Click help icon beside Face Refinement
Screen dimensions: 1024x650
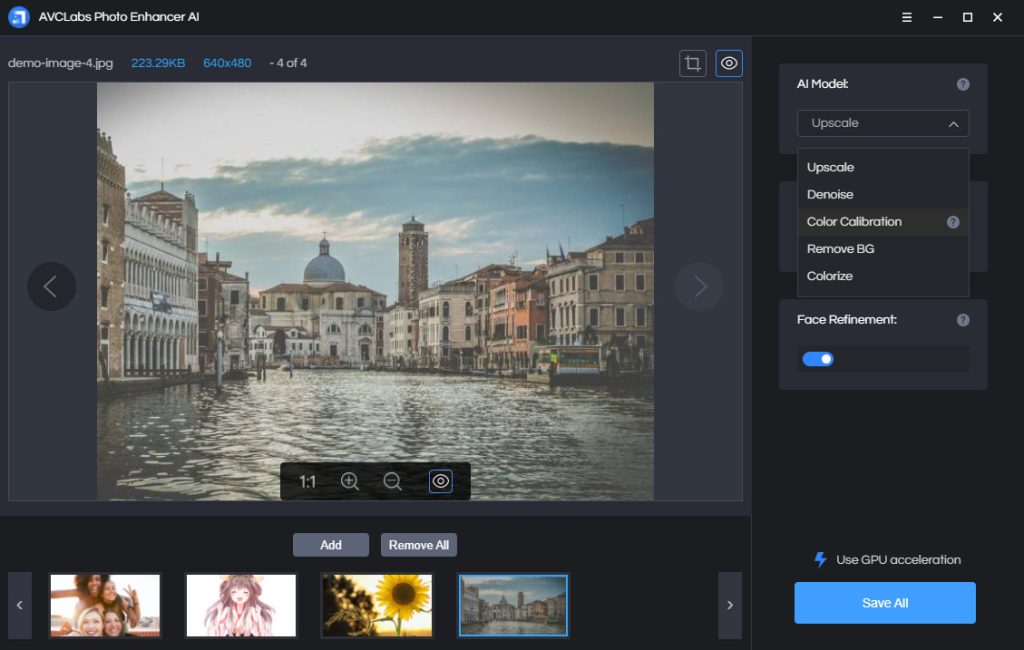click(963, 320)
